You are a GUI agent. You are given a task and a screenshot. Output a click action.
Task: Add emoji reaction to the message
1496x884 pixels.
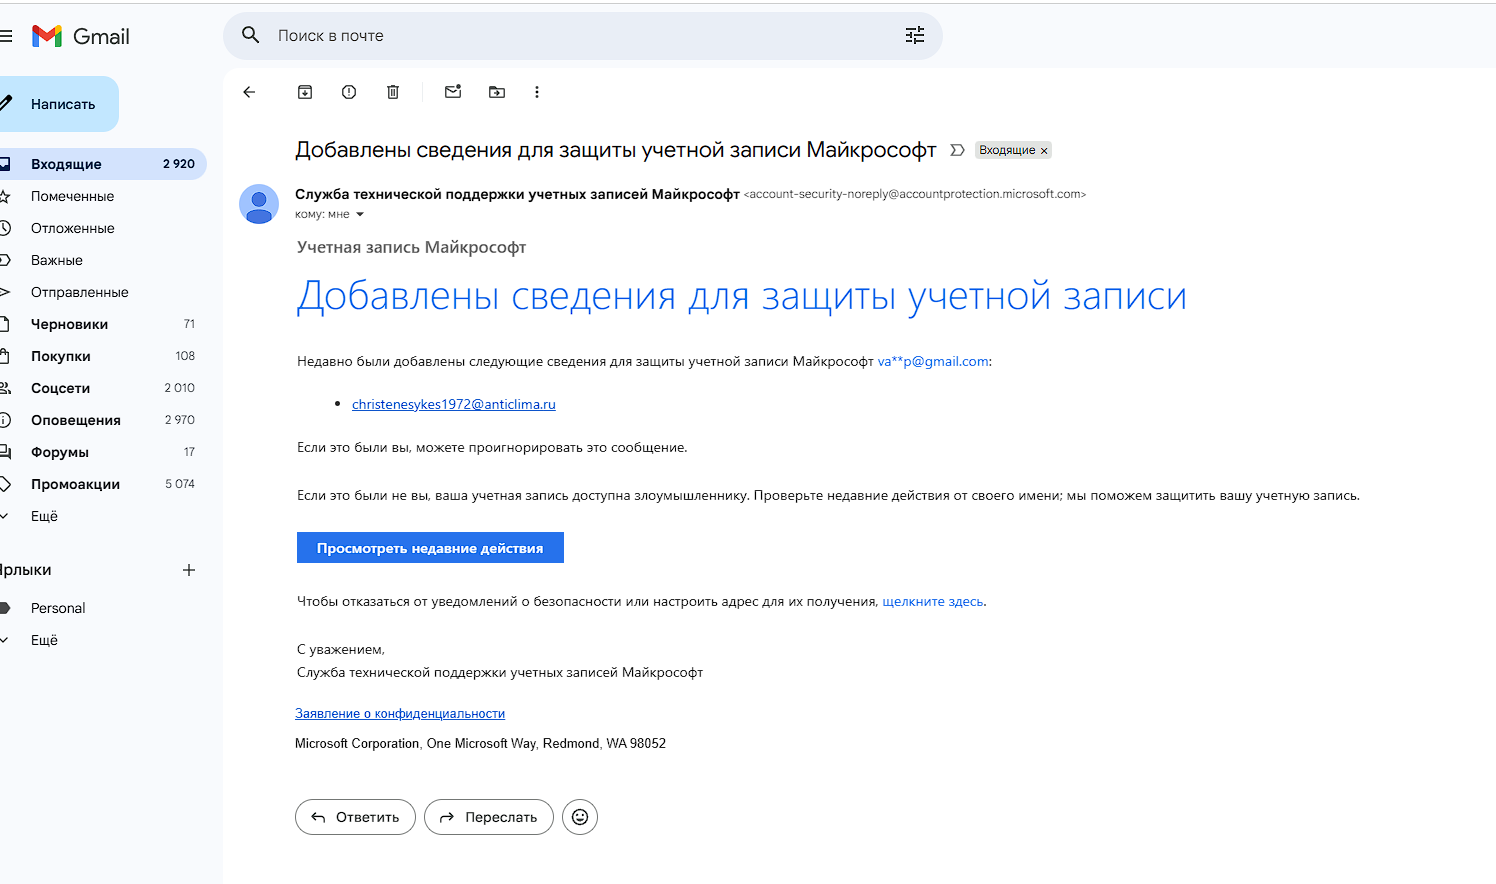pyautogui.click(x=580, y=817)
